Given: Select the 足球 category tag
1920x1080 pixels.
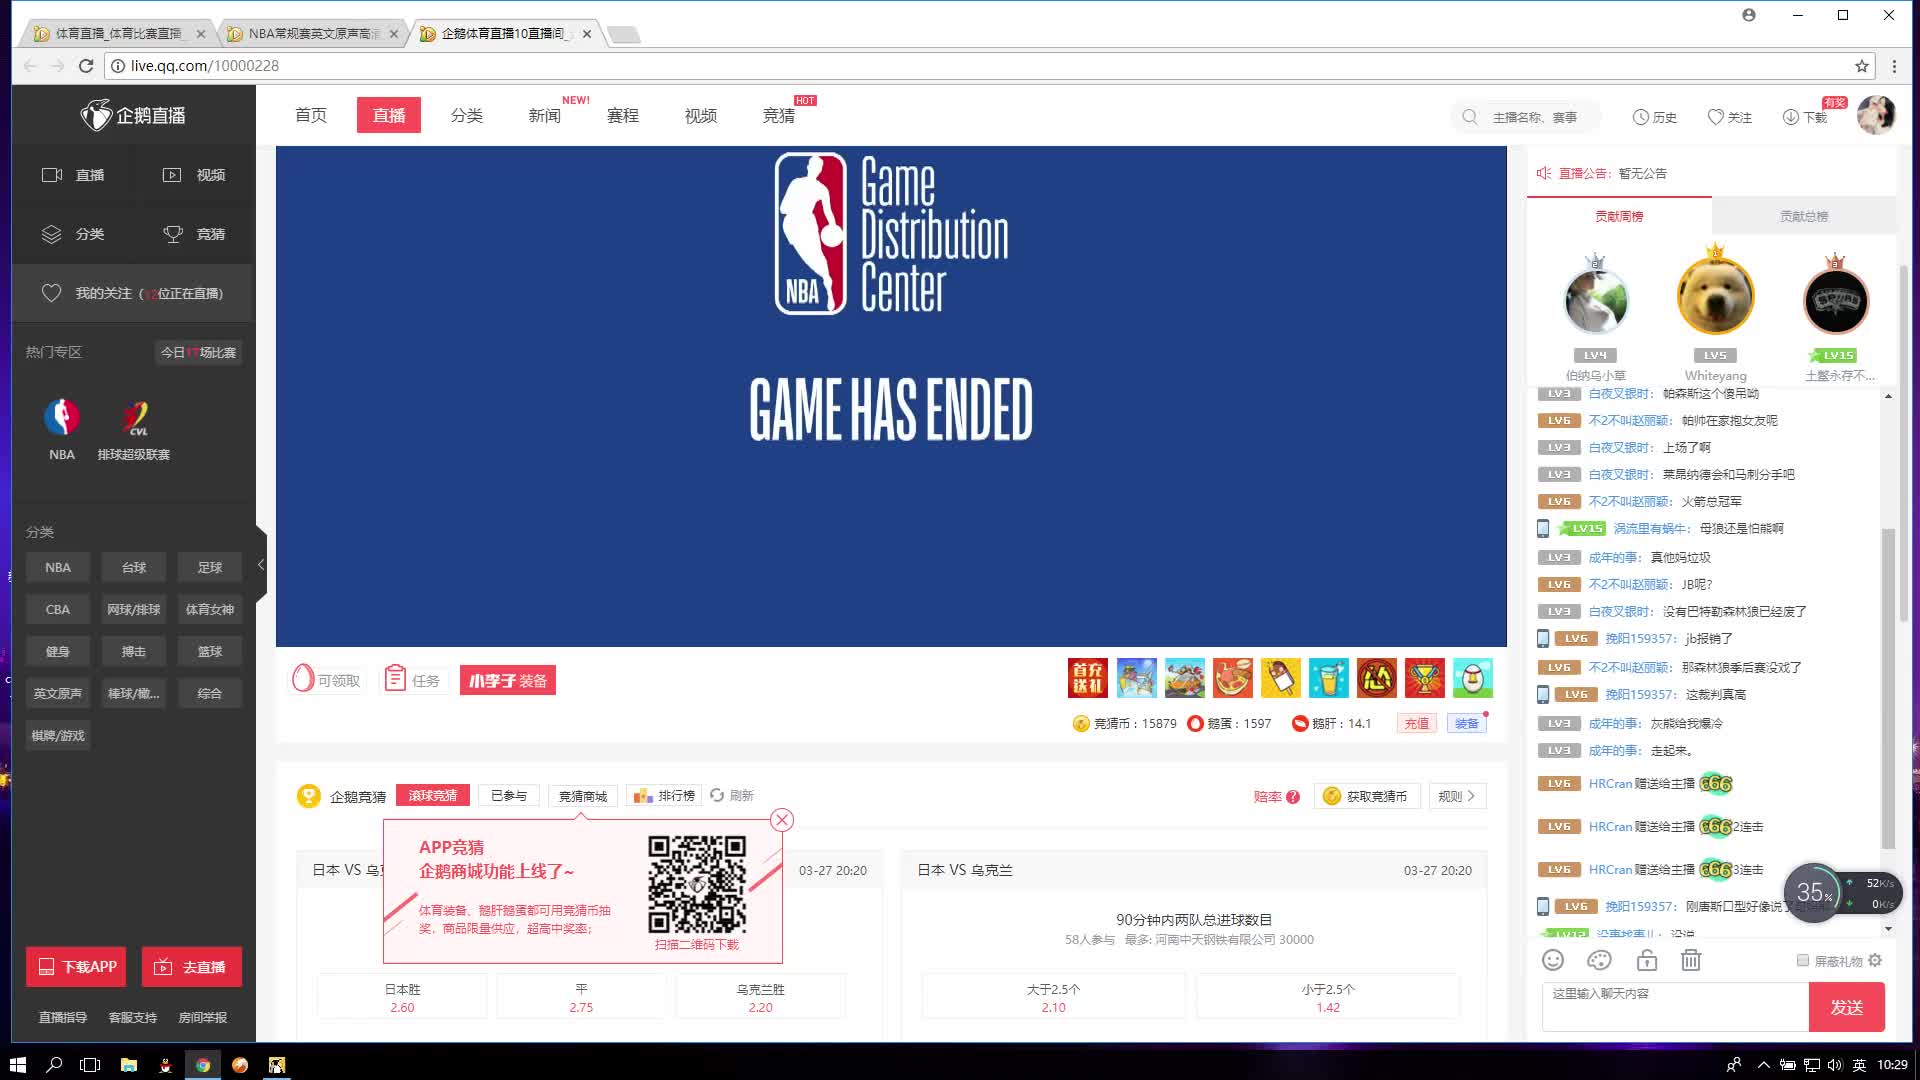Looking at the screenshot, I should tap(209, 567).
